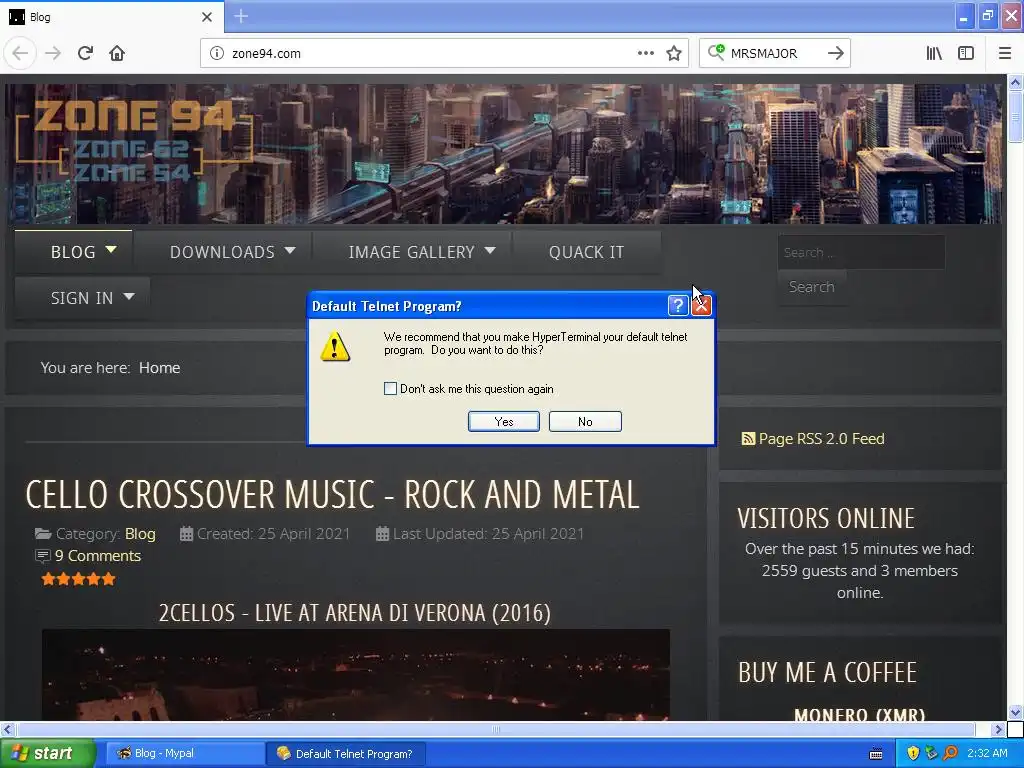Click the five-star rating
The width and height of the screenshot is (1024, 768).
(x=78, y=579)
